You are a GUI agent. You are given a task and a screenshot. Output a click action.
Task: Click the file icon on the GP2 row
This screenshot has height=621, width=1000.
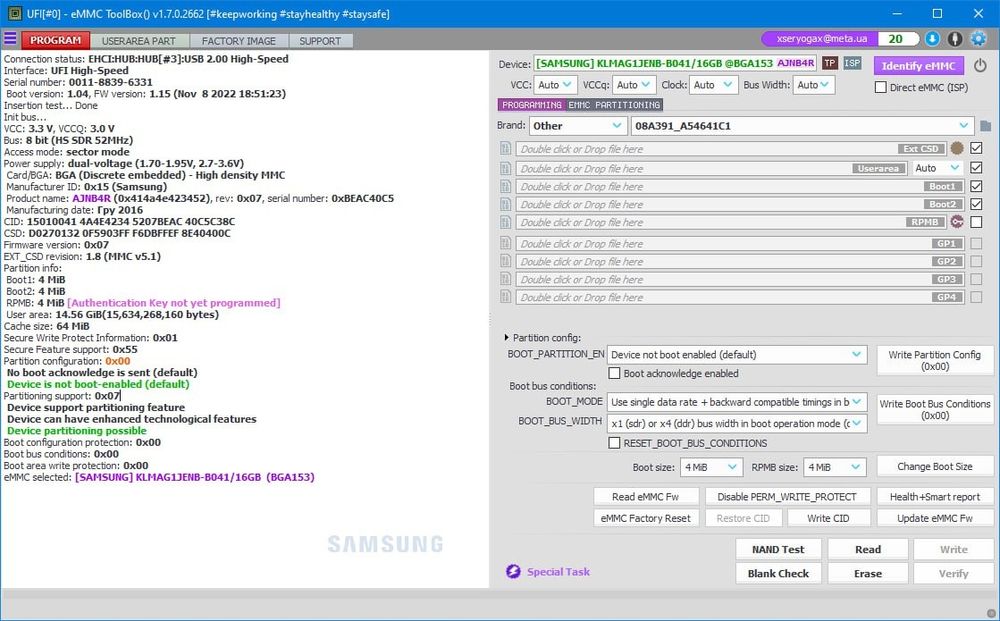pos(506,261)
